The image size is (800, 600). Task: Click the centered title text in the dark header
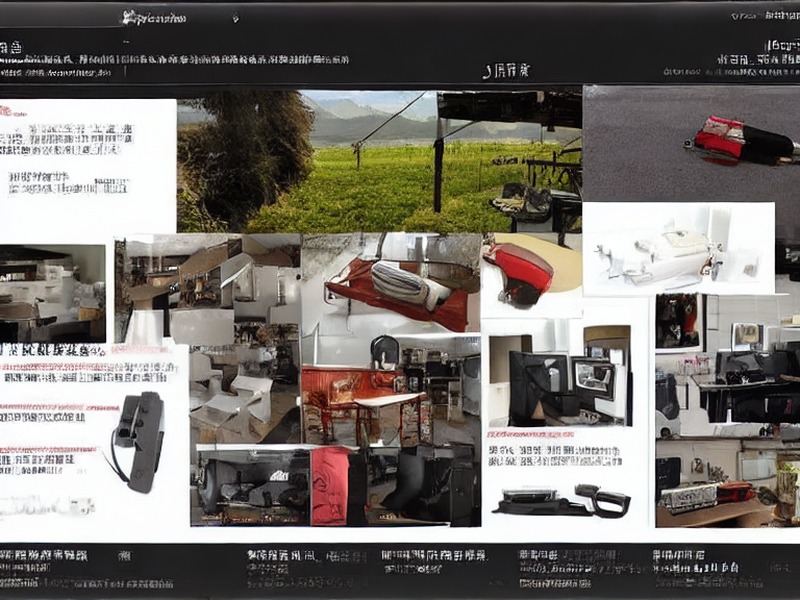(507, 71)
